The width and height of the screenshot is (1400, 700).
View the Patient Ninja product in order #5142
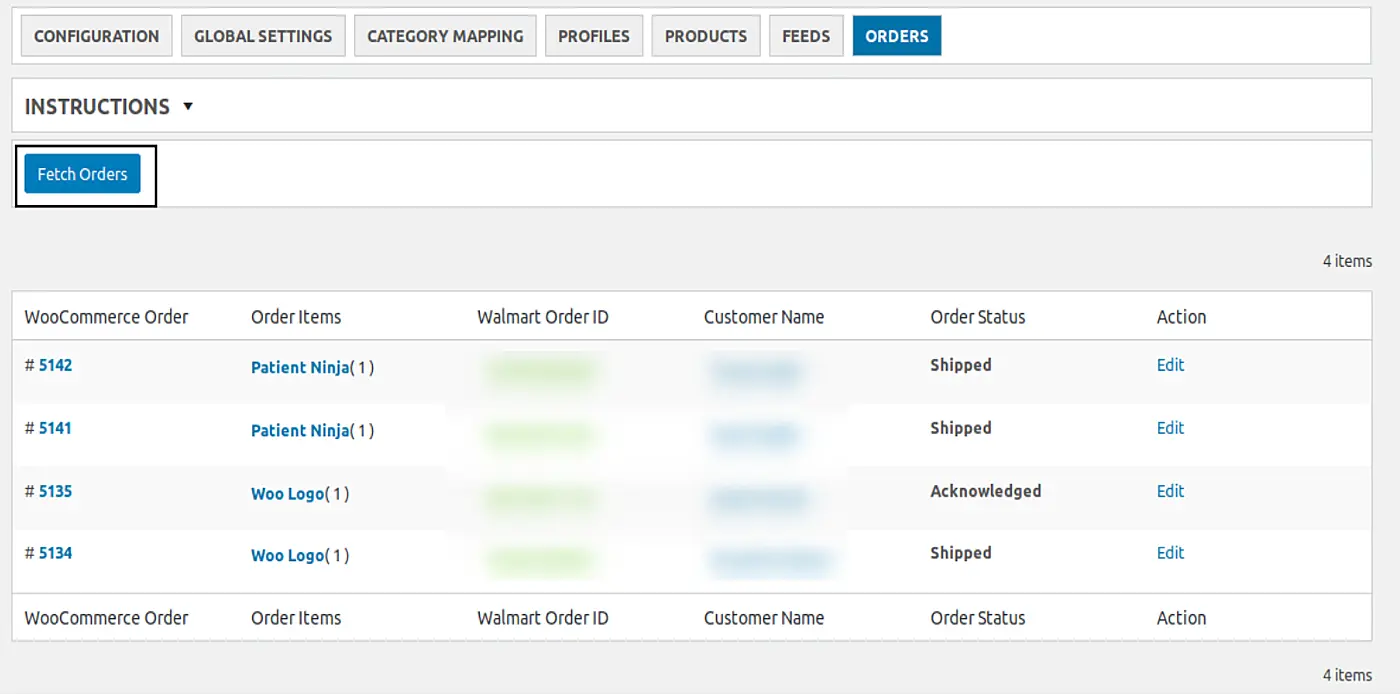(300, 367)
